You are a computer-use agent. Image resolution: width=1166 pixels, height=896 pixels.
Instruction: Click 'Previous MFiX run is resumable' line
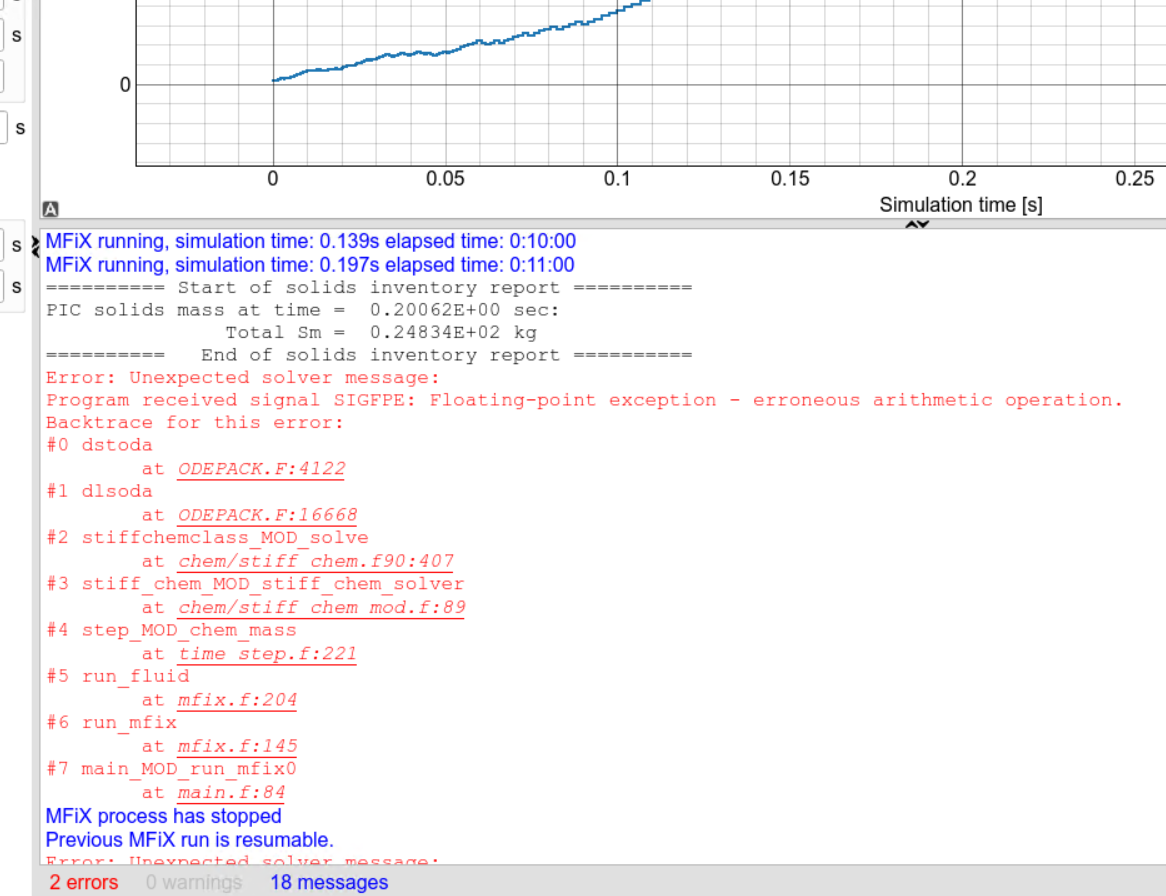coord(189,840)
